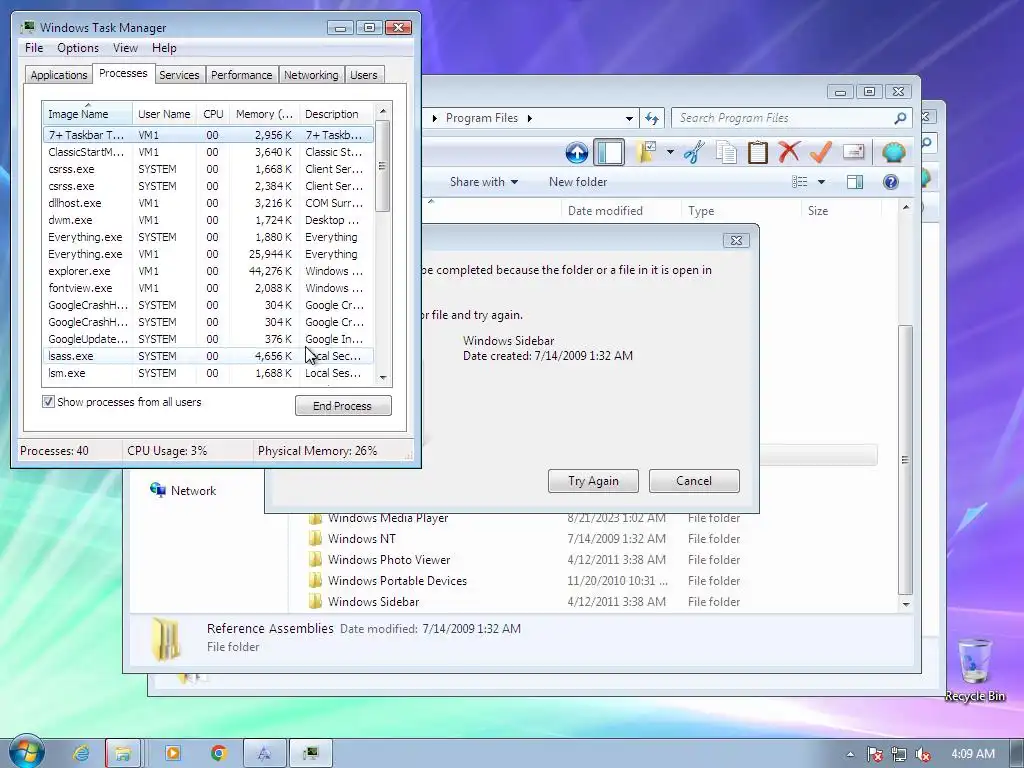
Task: Sort processes by Image Name column
Action: point(88,114)
